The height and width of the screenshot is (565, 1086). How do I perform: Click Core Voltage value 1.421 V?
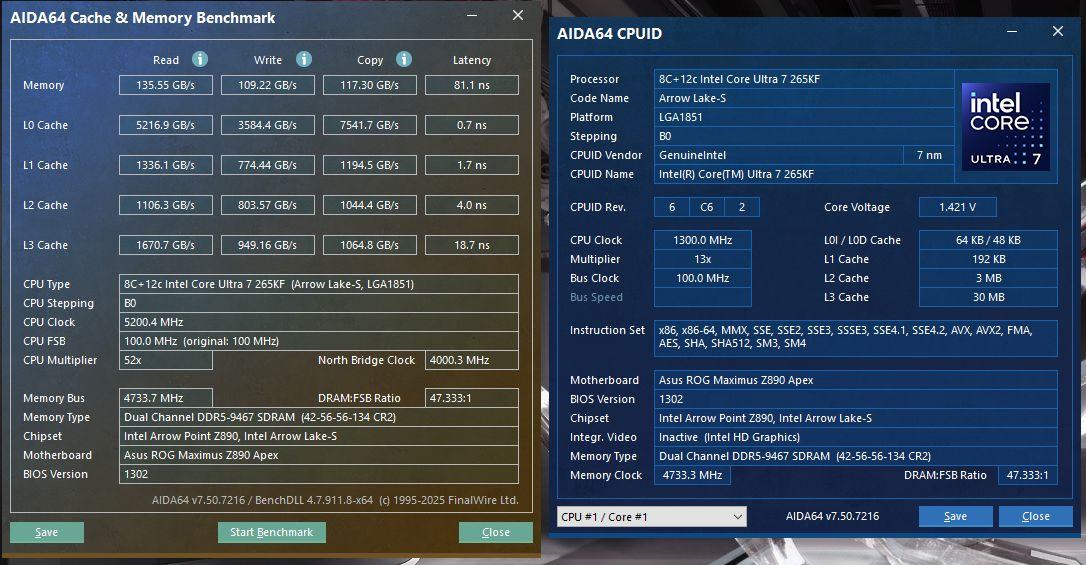[x=957, y=207]
